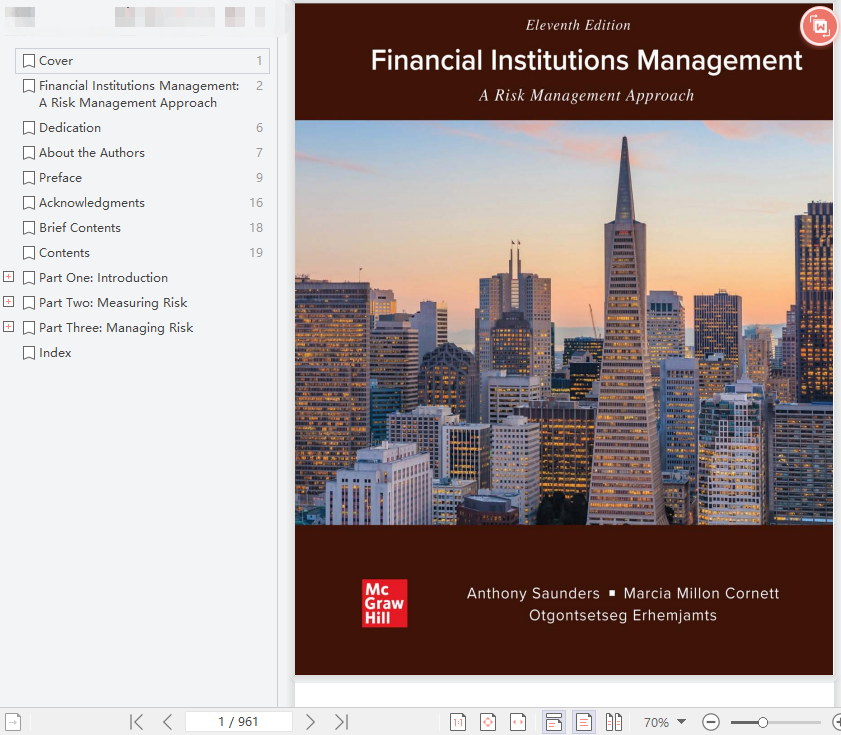Click the McGraw Hill logo on cover
841x735 pixels.
pos(385,603)
